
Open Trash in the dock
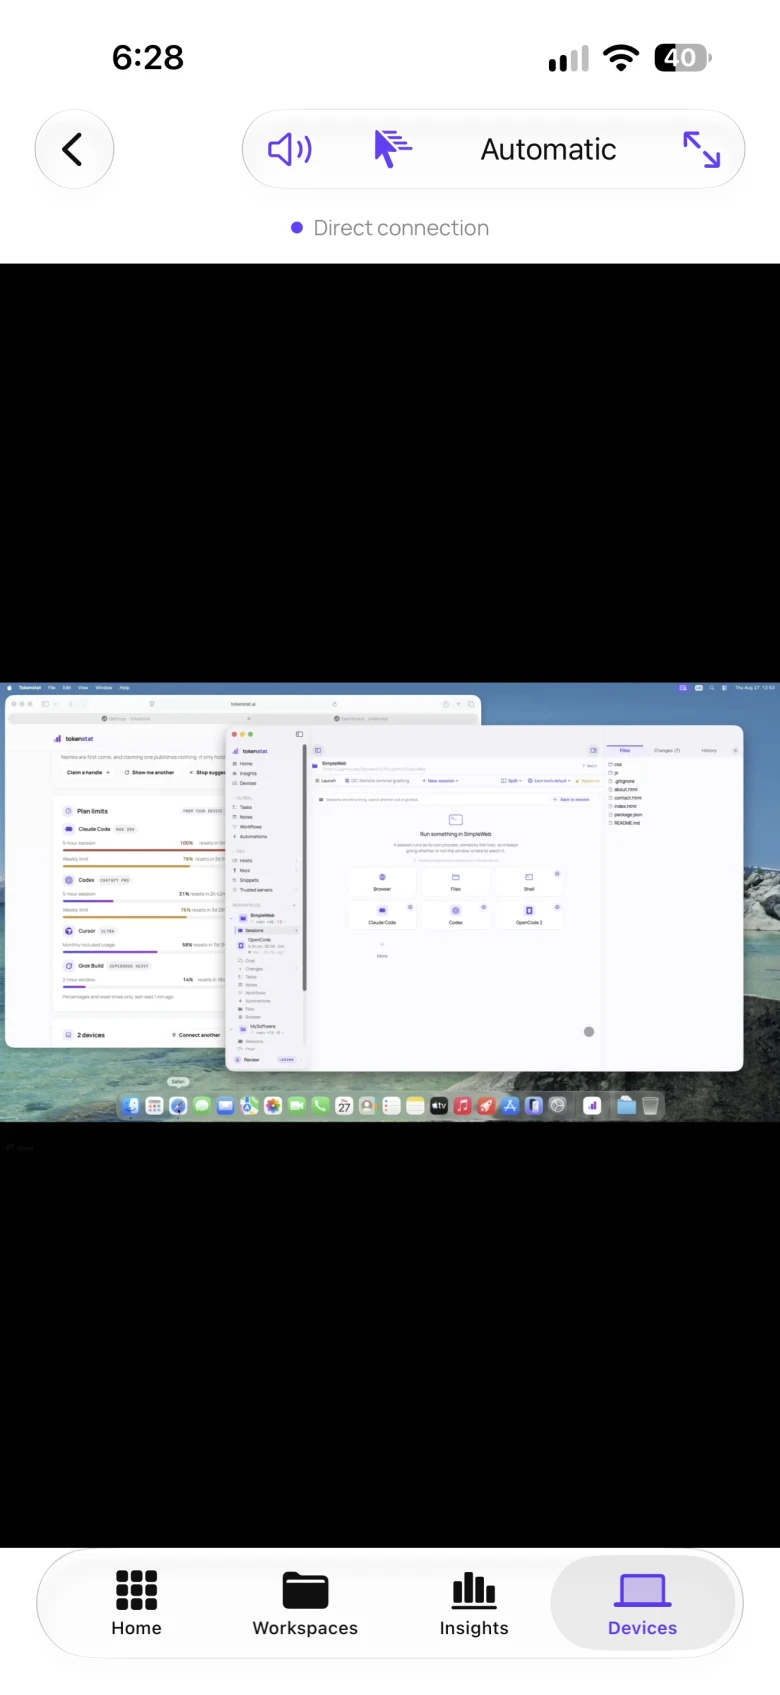point(650,1105)
